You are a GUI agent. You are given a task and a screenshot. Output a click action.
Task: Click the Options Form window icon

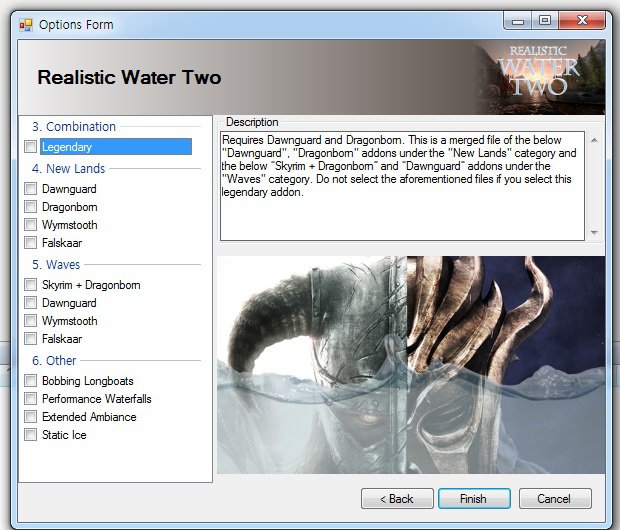(x=25, y=24)
